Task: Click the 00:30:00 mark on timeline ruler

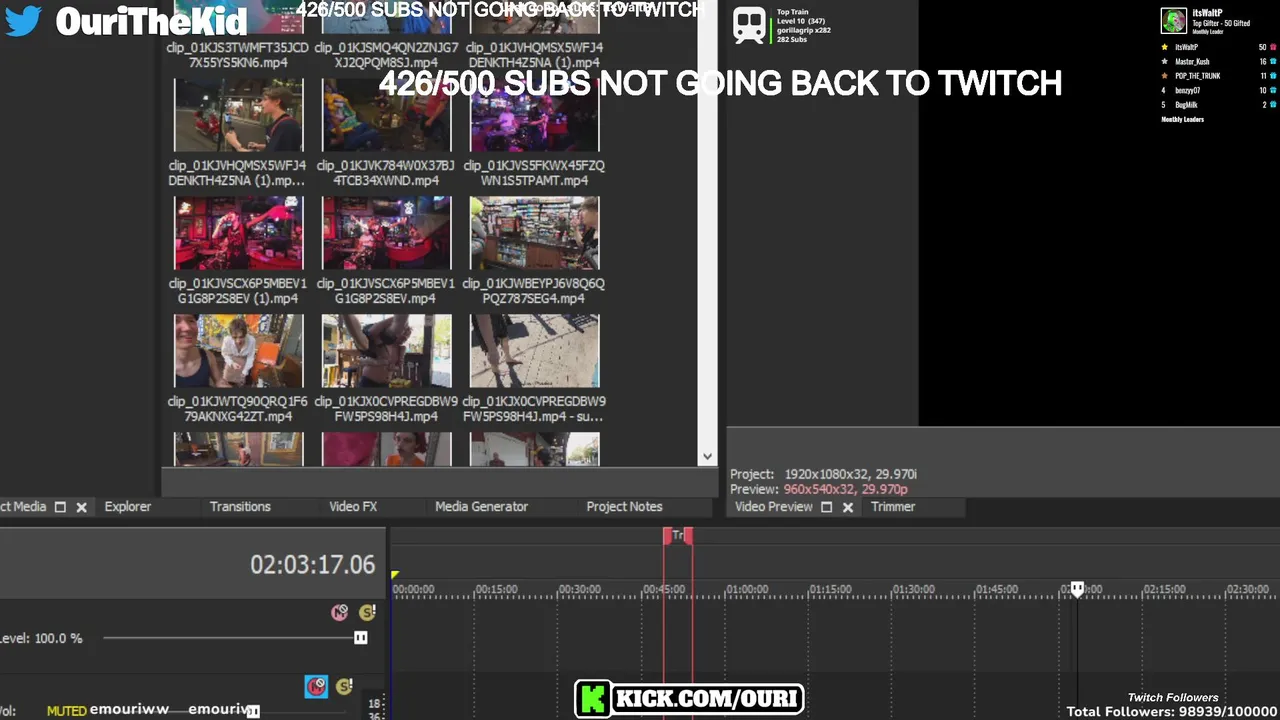Action: click(579, 590)
